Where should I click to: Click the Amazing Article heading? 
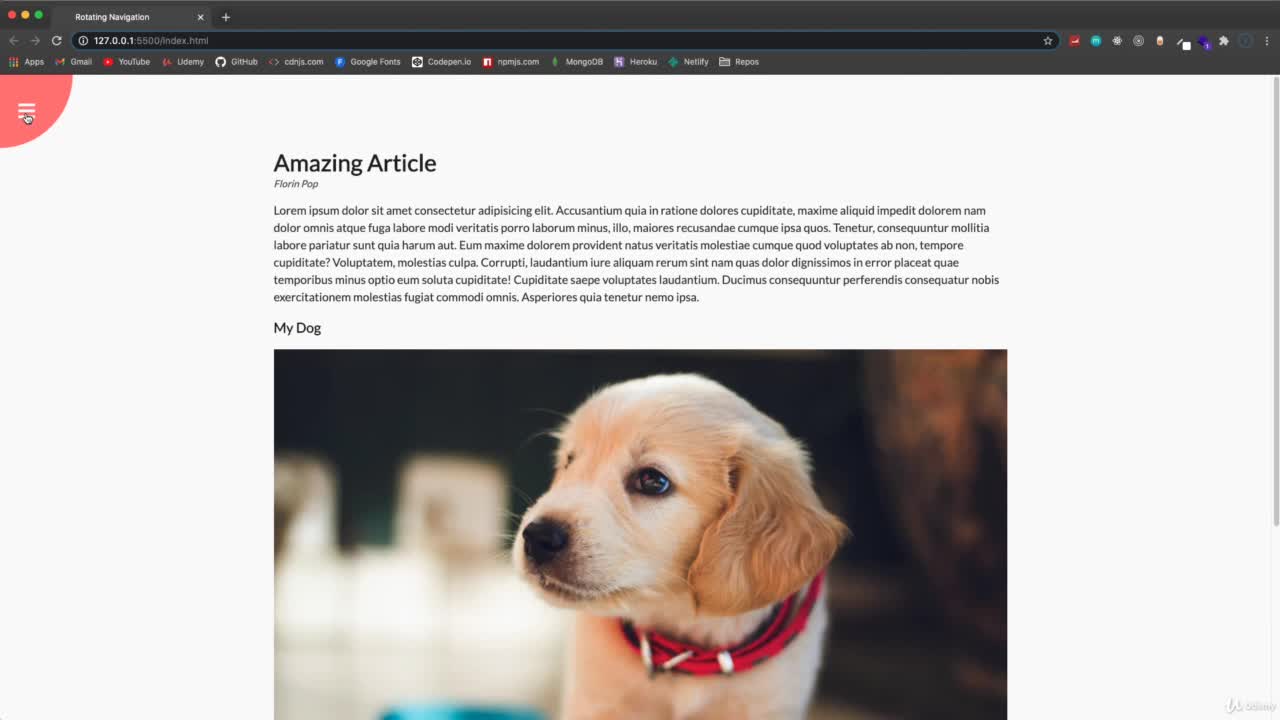tap(355, 163)
